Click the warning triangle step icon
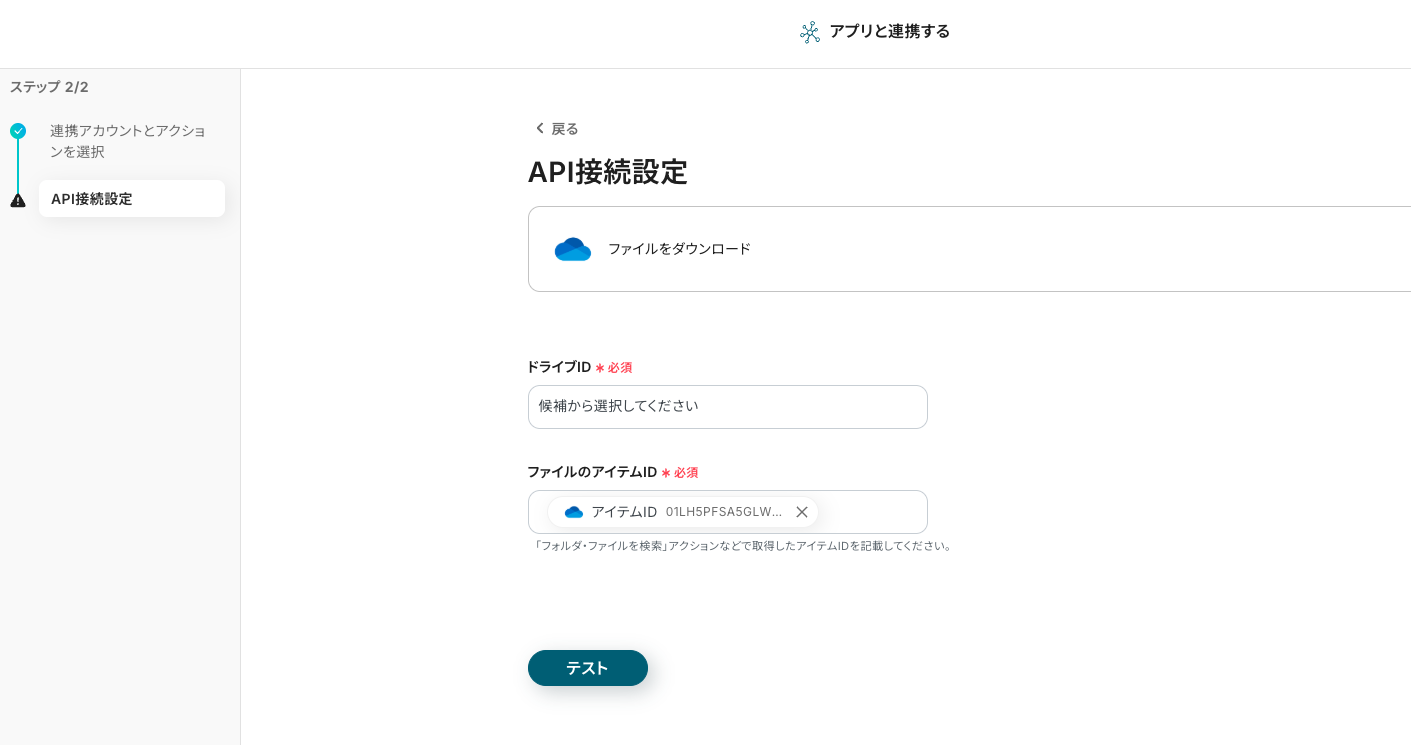Screen dimensions: 1411x745 [x=18, y=200]
